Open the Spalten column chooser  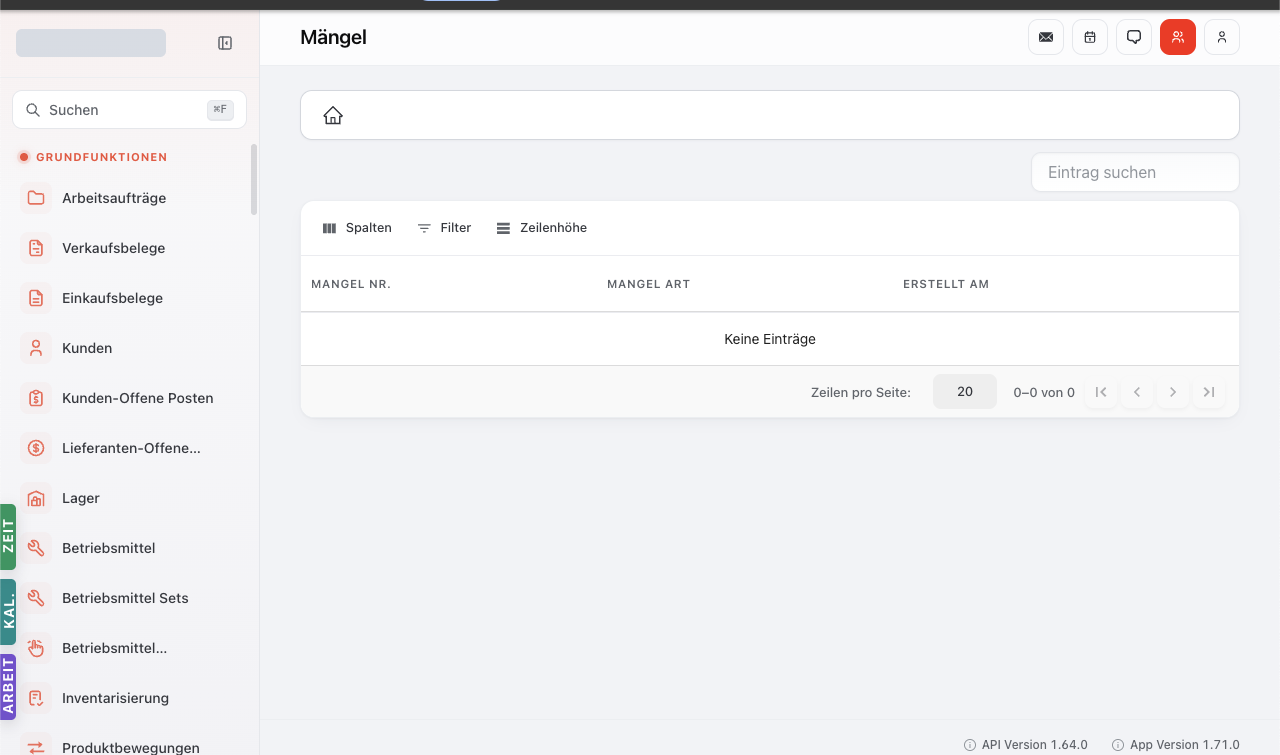point(357,228)
